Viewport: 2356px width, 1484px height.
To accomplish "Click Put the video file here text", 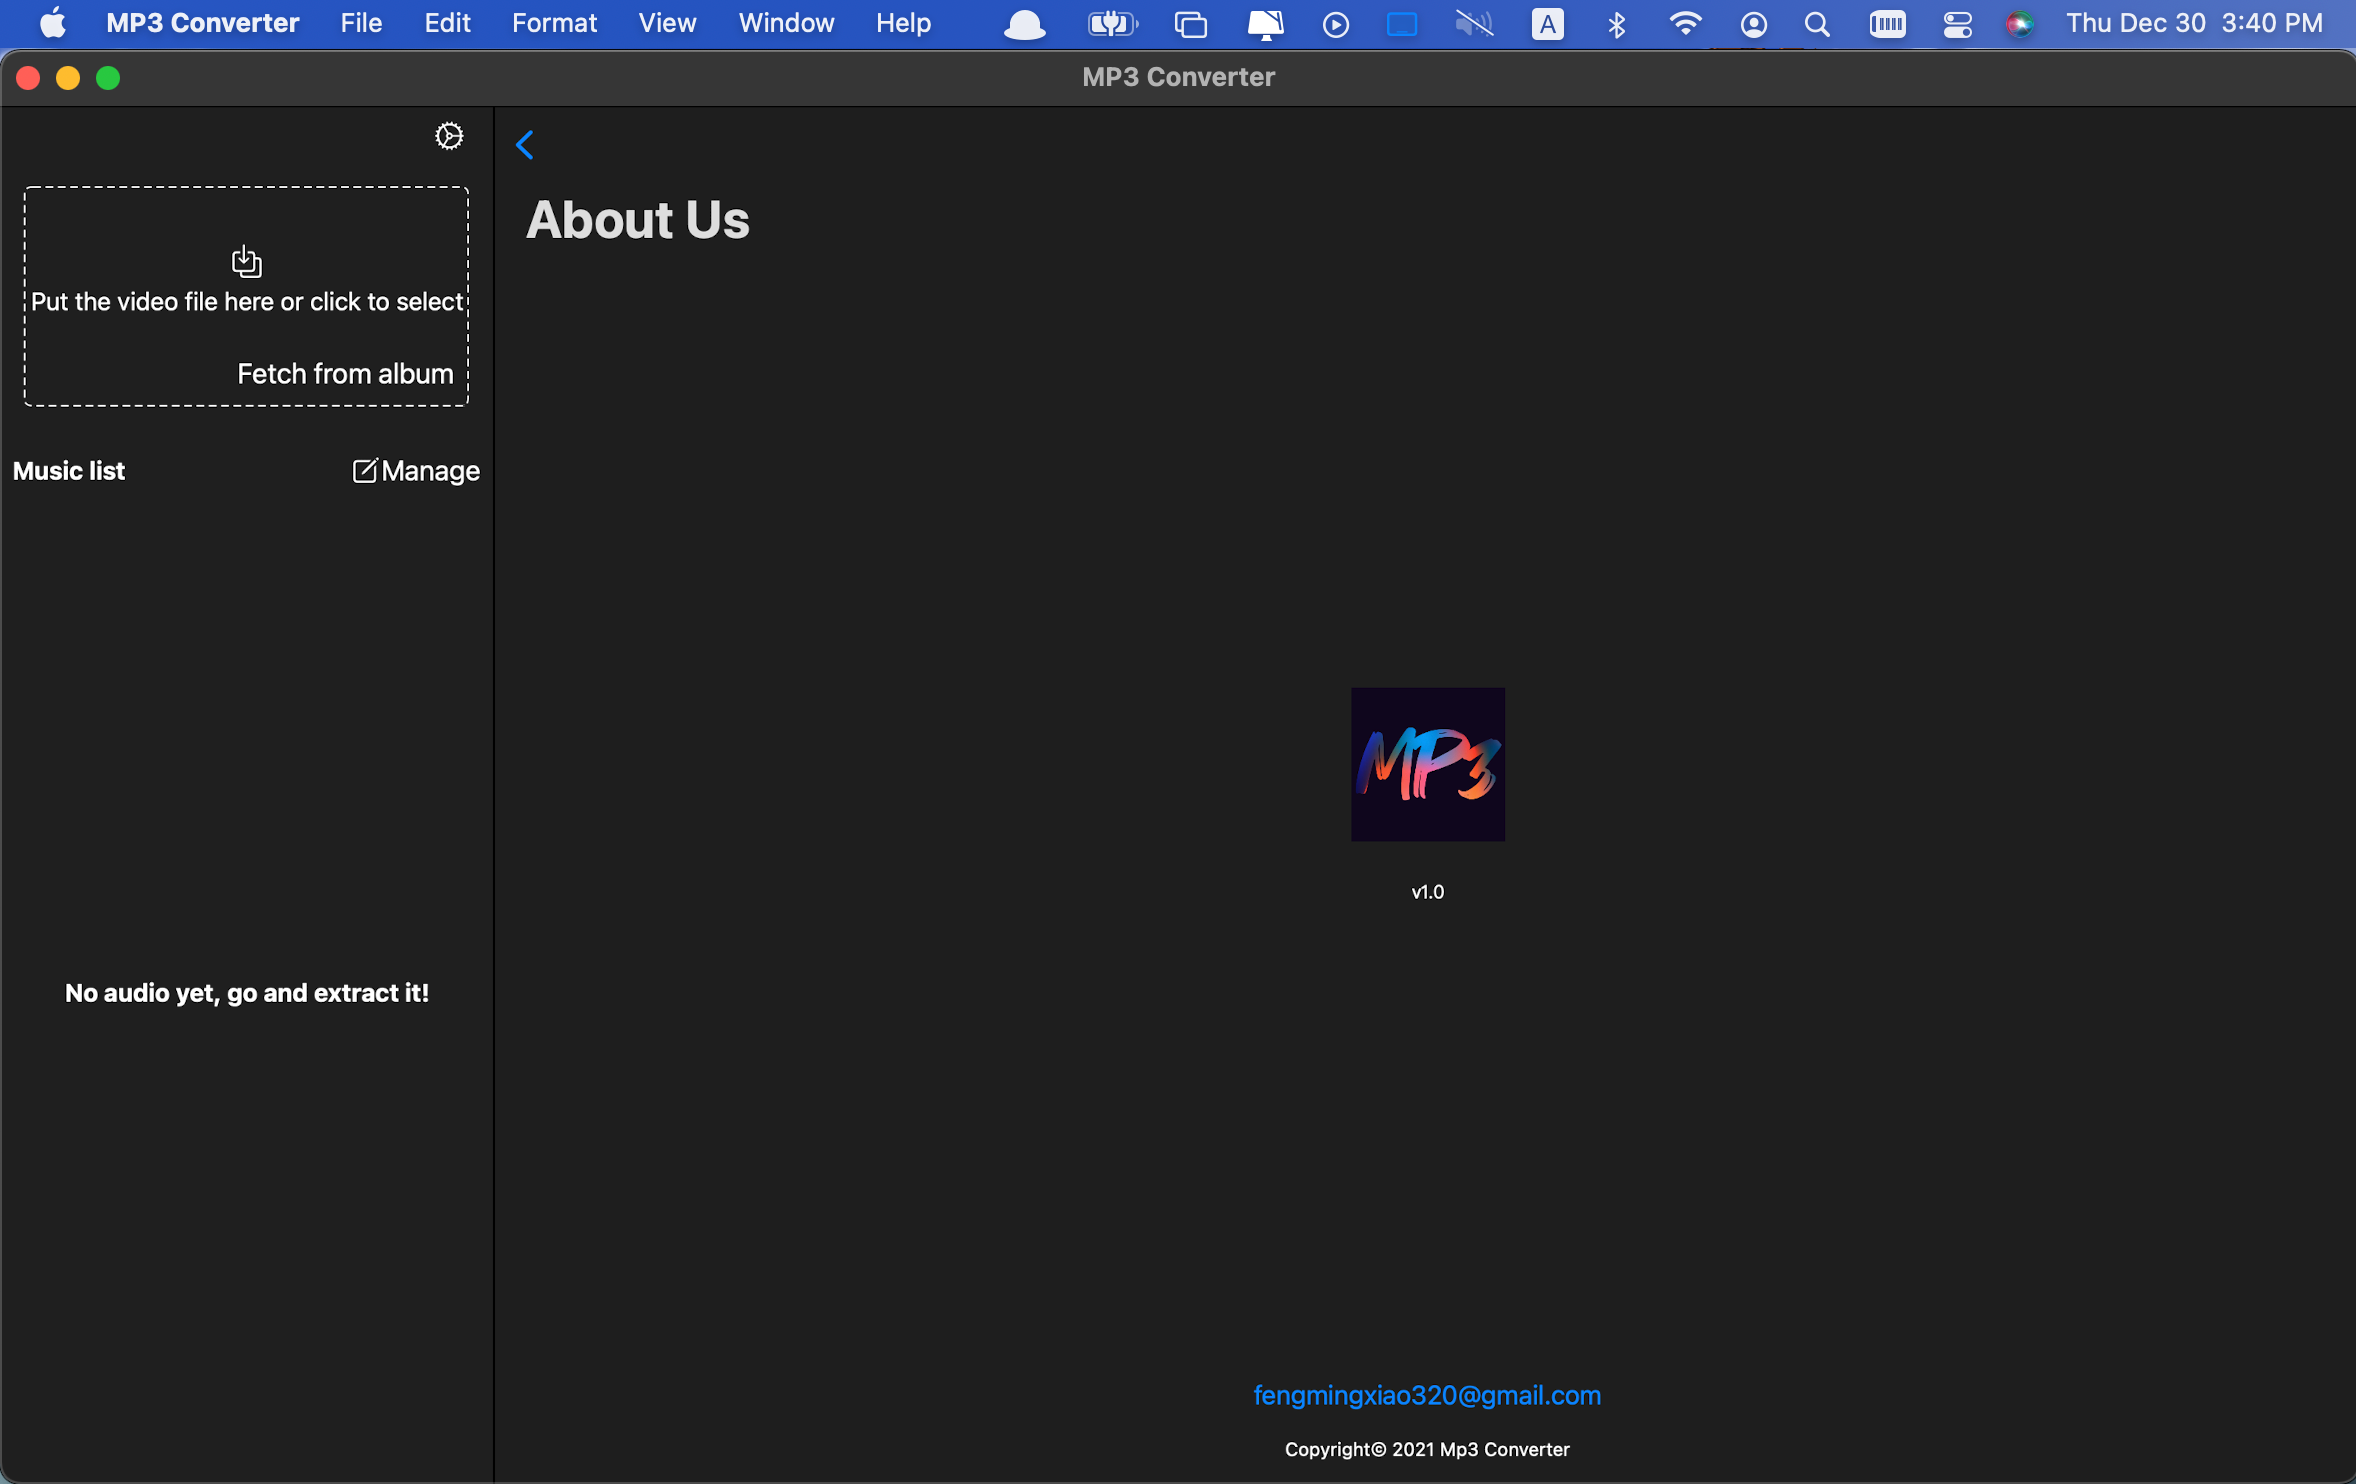I will point(247,302).
